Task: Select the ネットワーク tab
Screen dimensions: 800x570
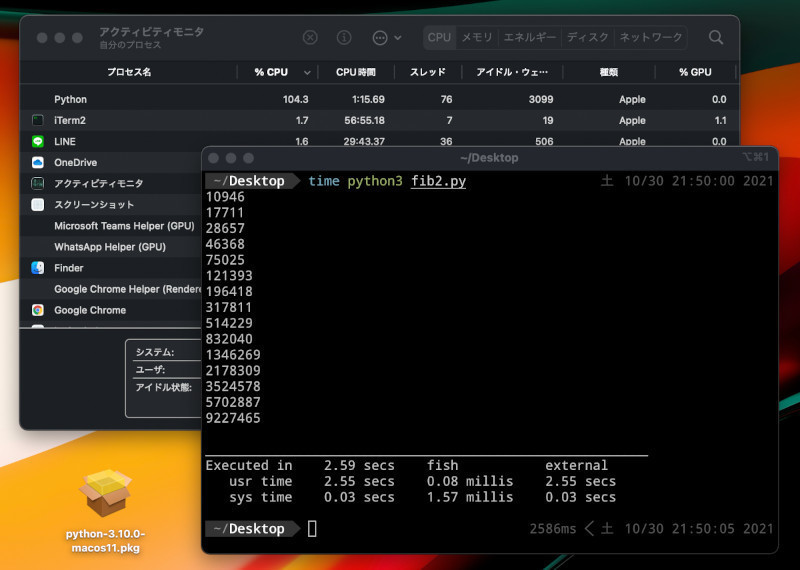Action: pyautogui.click(x=651, y=37)
